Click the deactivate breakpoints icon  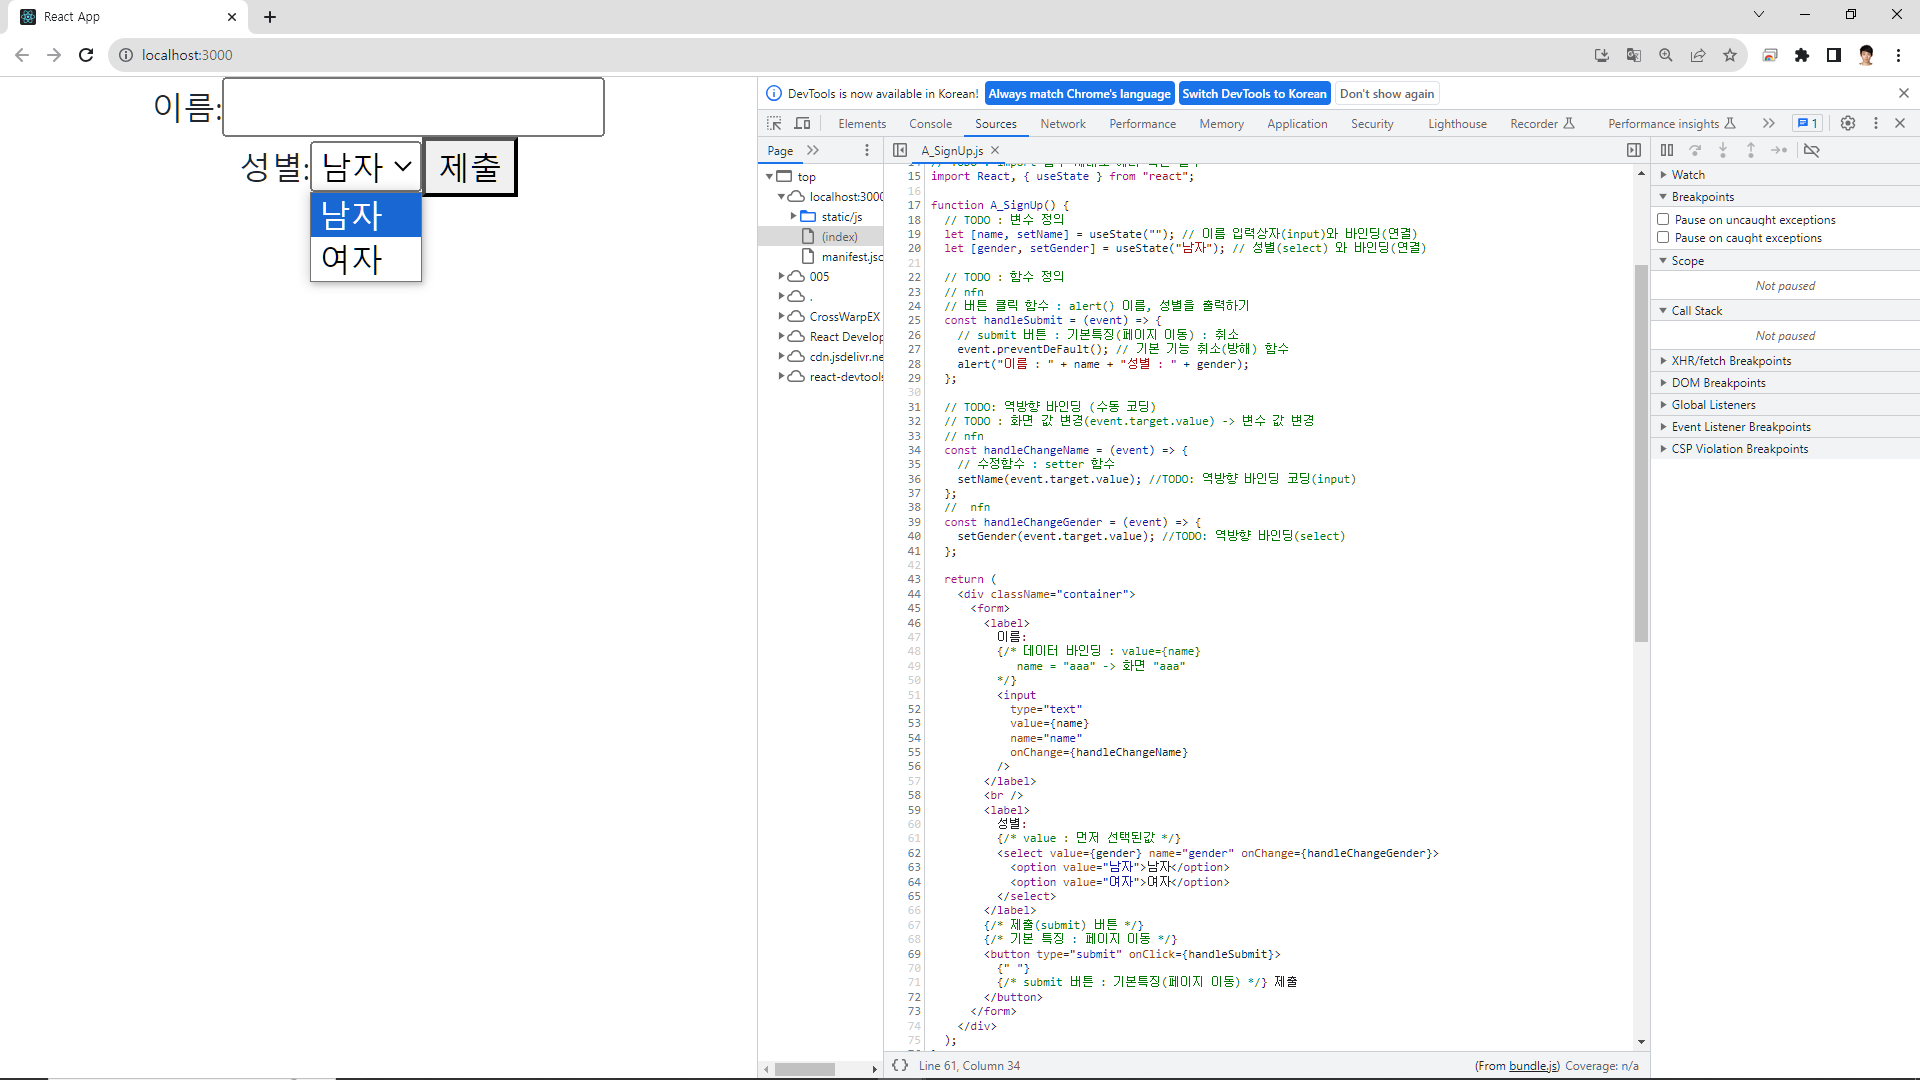pos(1812,150)
